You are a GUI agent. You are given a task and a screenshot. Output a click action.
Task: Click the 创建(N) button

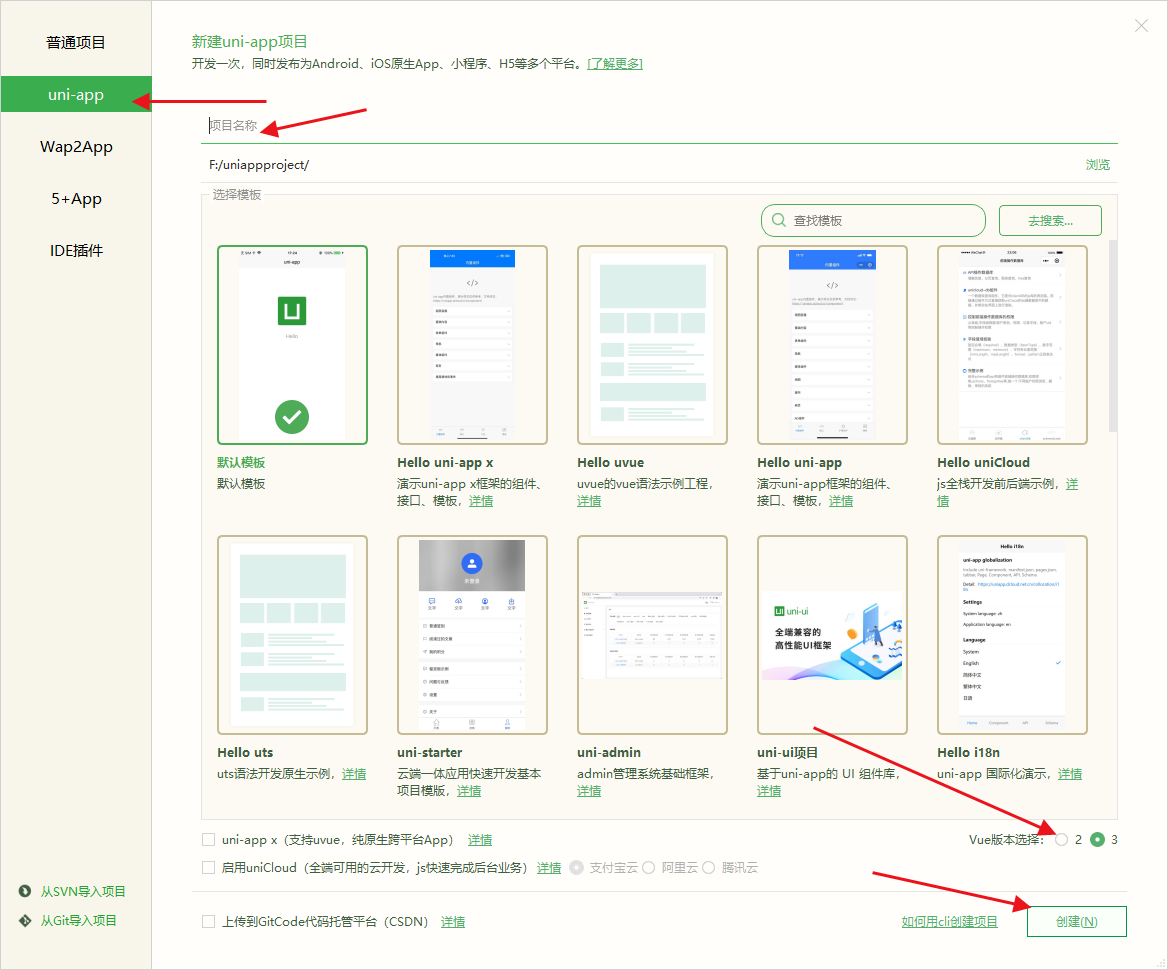click(x=1076, y=922)
